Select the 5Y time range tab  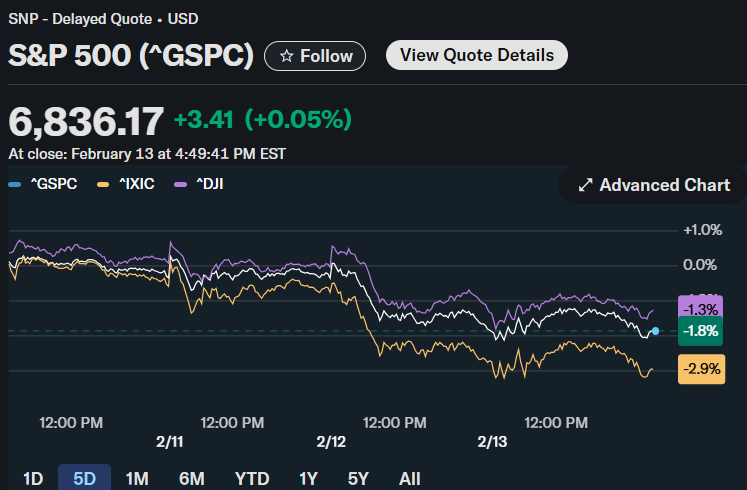pos(358,478)
